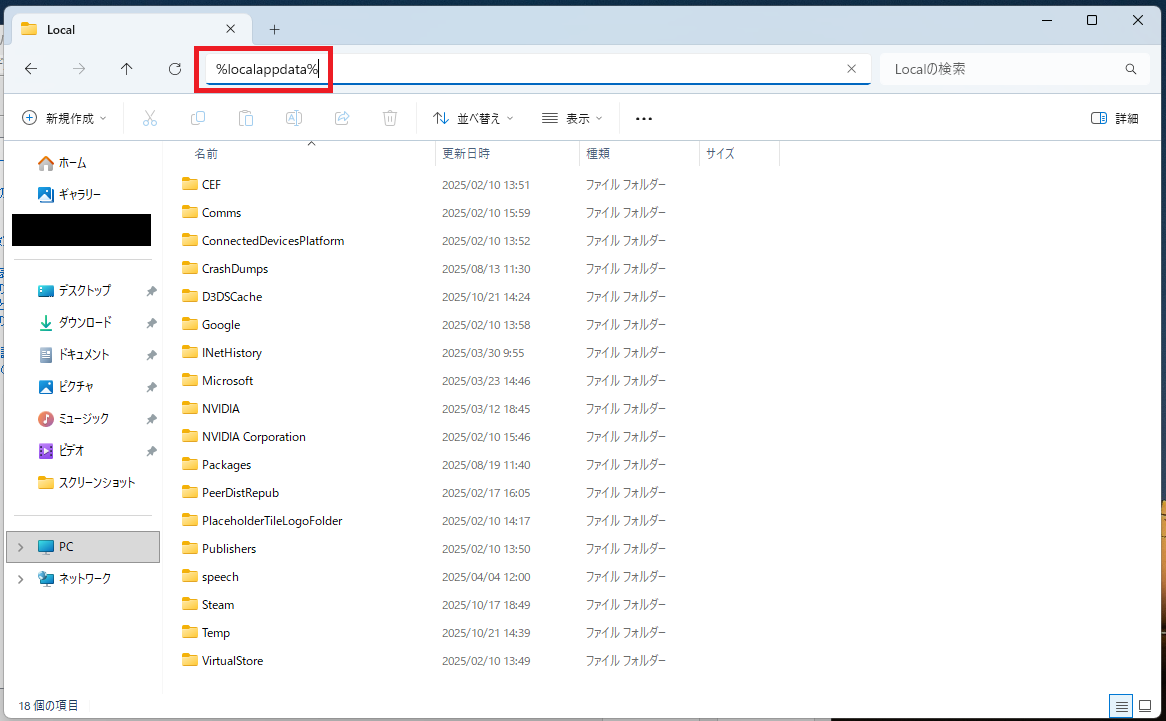Expand the ネットワーク tree node
Screen dimensions: 1166x721
pos(20,579)
